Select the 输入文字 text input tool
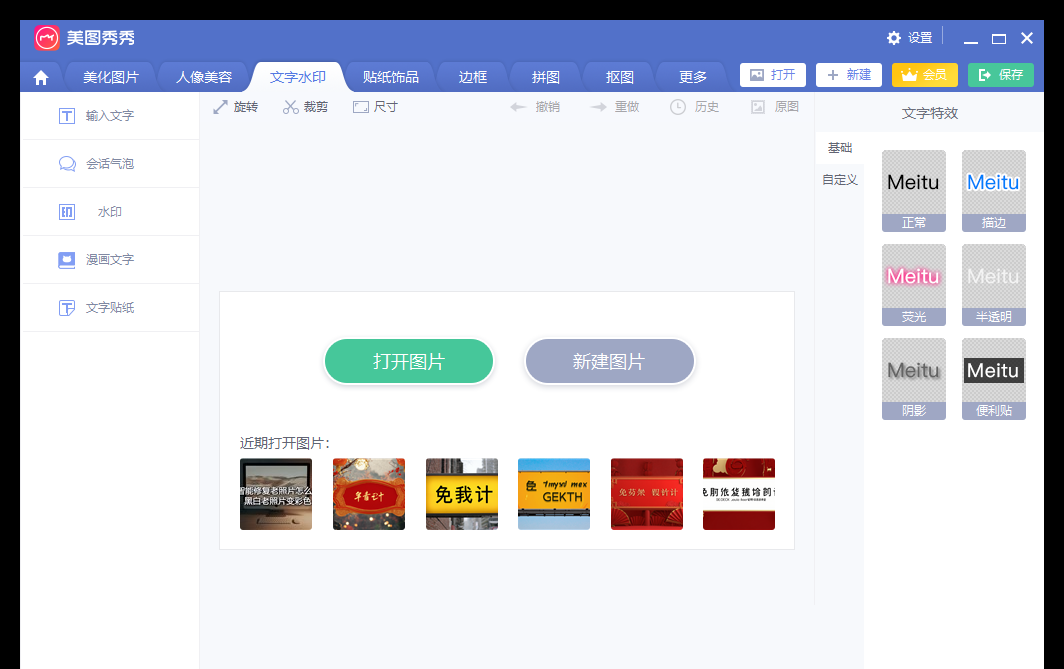Screen dimensions: 1064x669 coord(111,116)
